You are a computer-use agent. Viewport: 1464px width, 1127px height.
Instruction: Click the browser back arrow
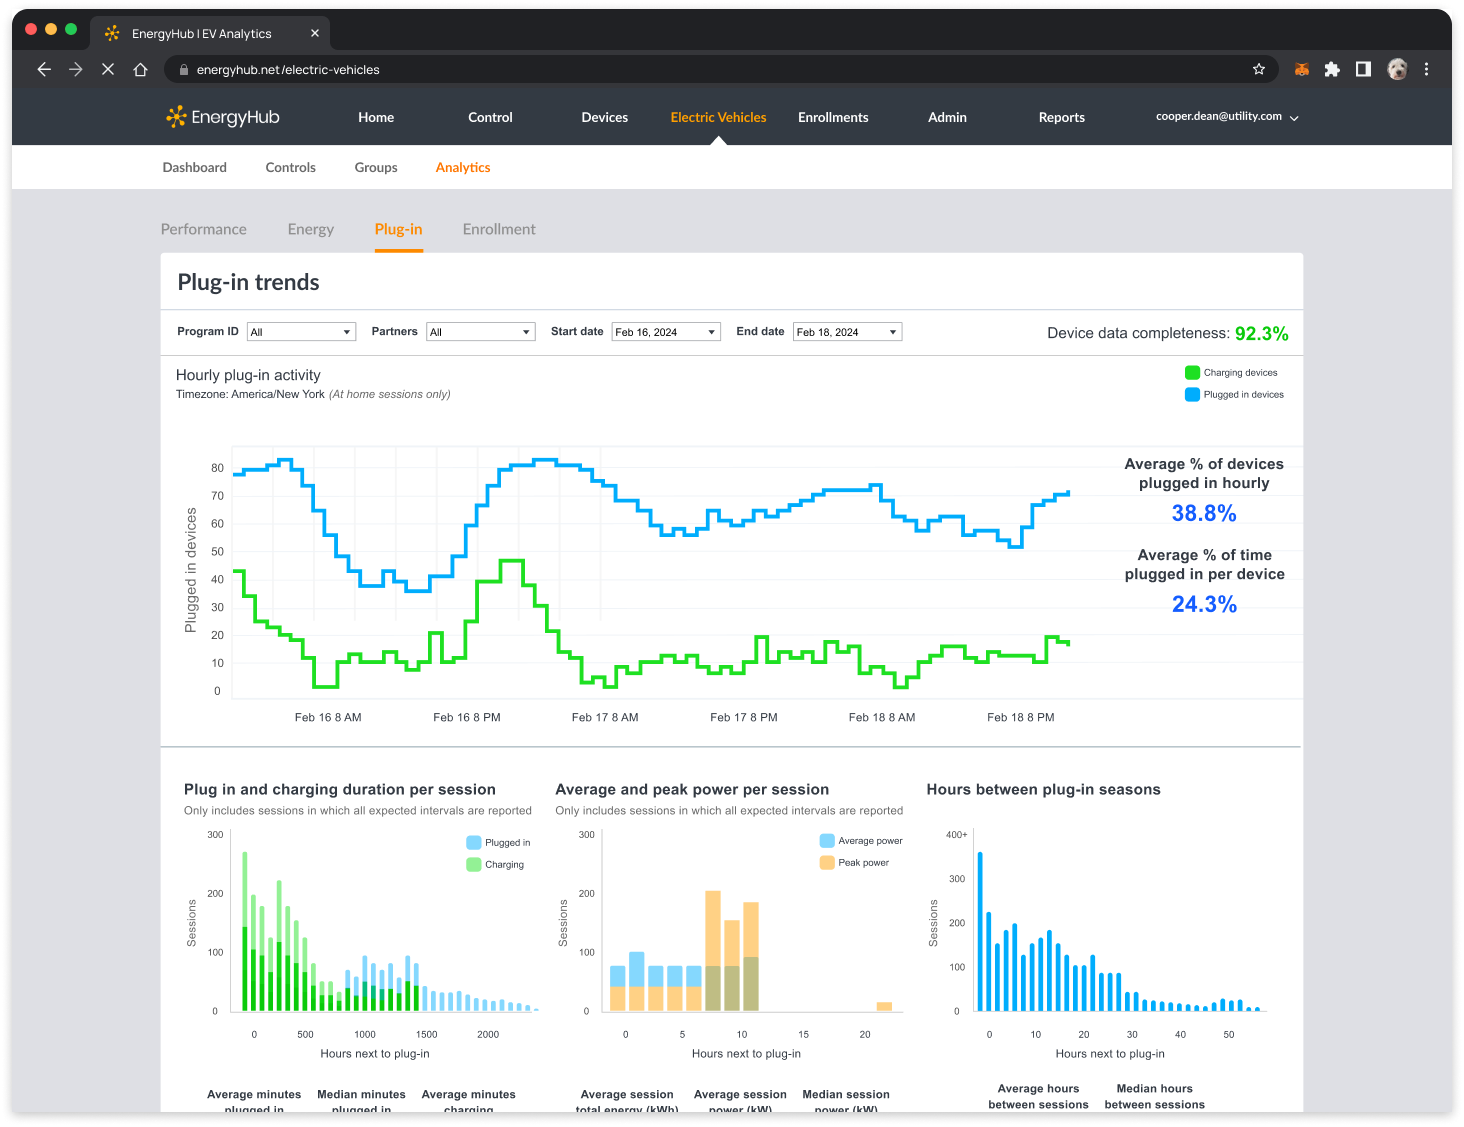click(44, 69)
